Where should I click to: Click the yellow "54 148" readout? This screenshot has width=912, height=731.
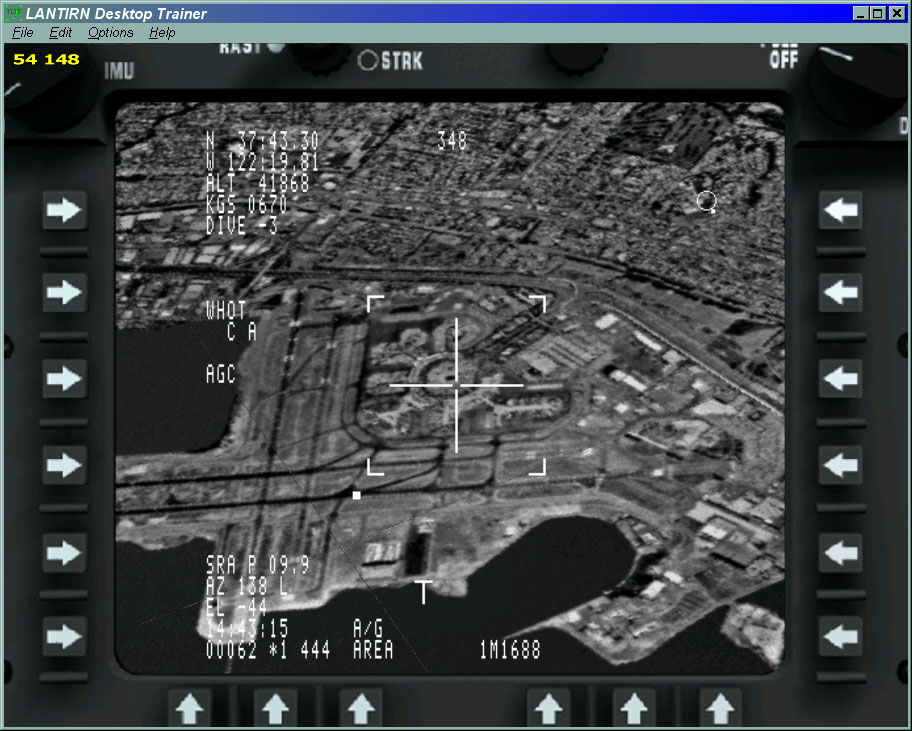pyautogui.click(x=46, y=59)
